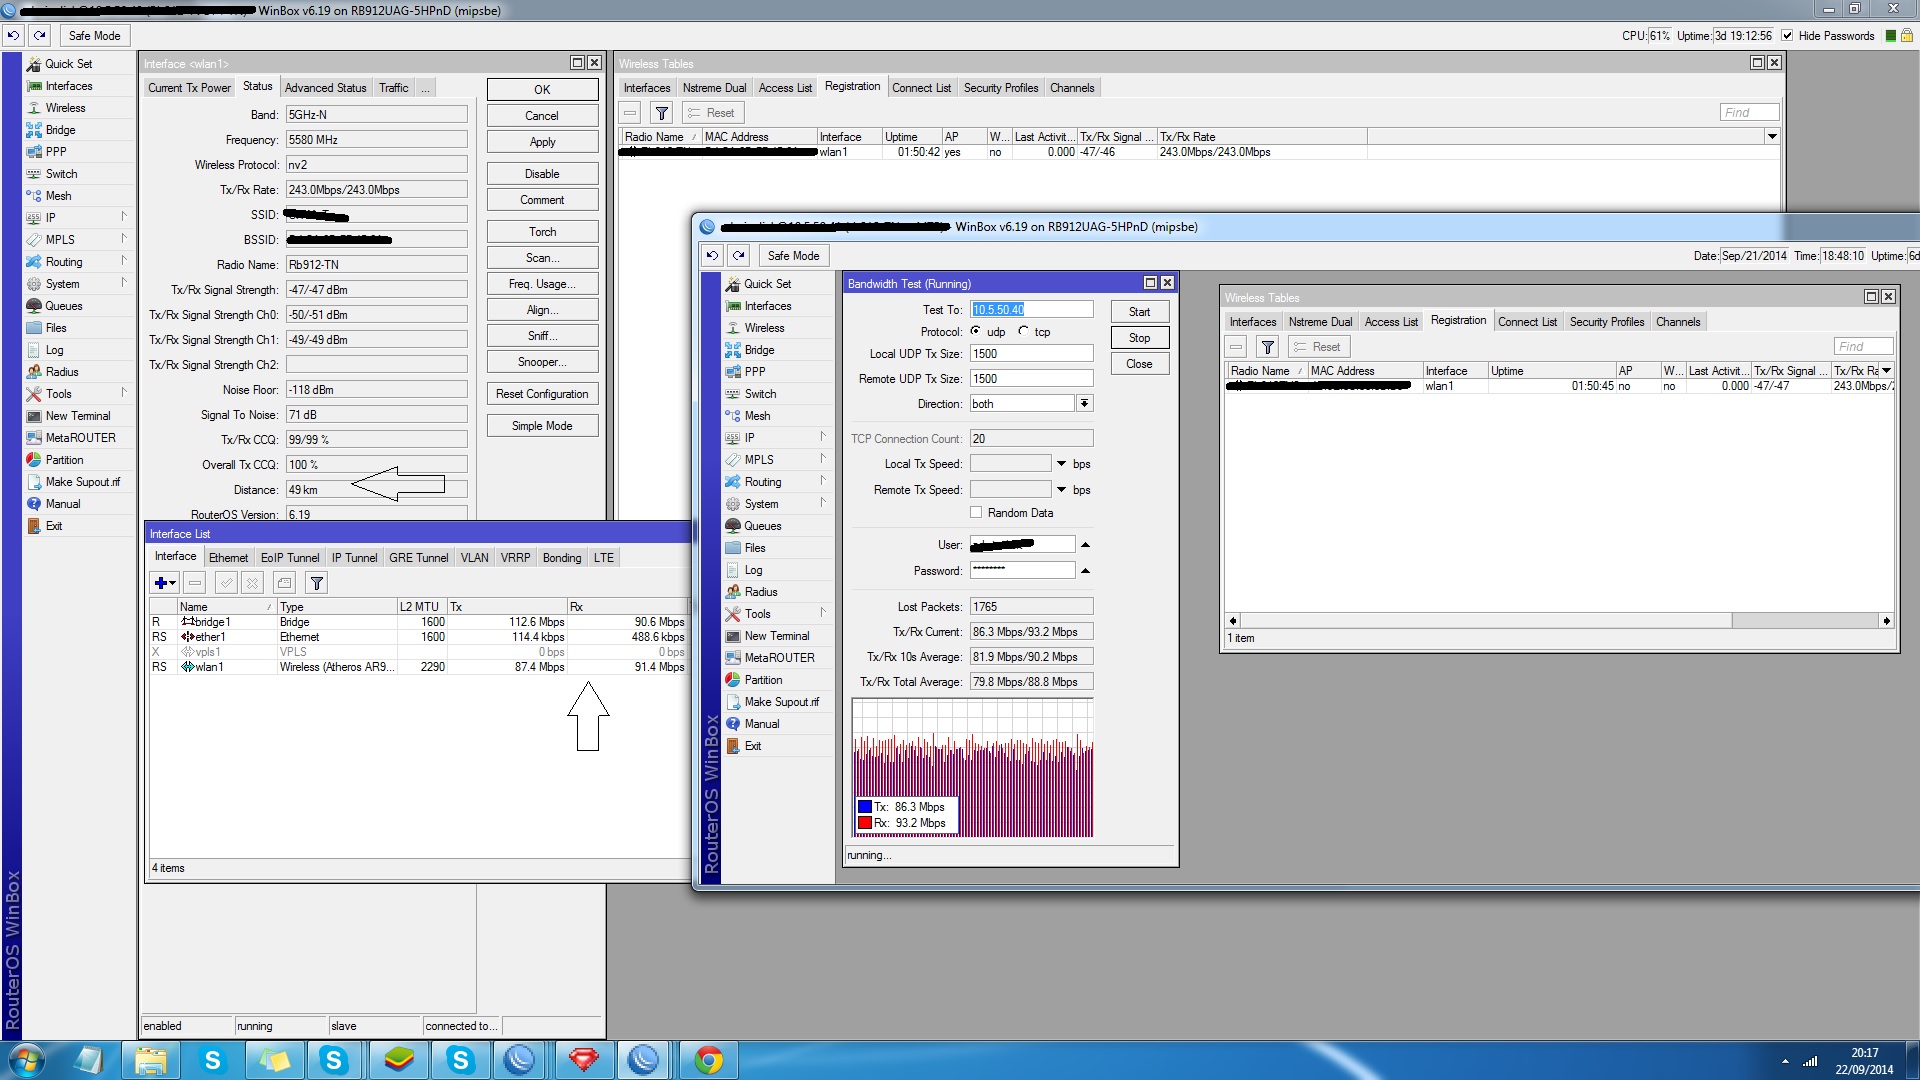
Task: Click the Stop button in Bandwidth Test
Action: tap(1139, 338)
